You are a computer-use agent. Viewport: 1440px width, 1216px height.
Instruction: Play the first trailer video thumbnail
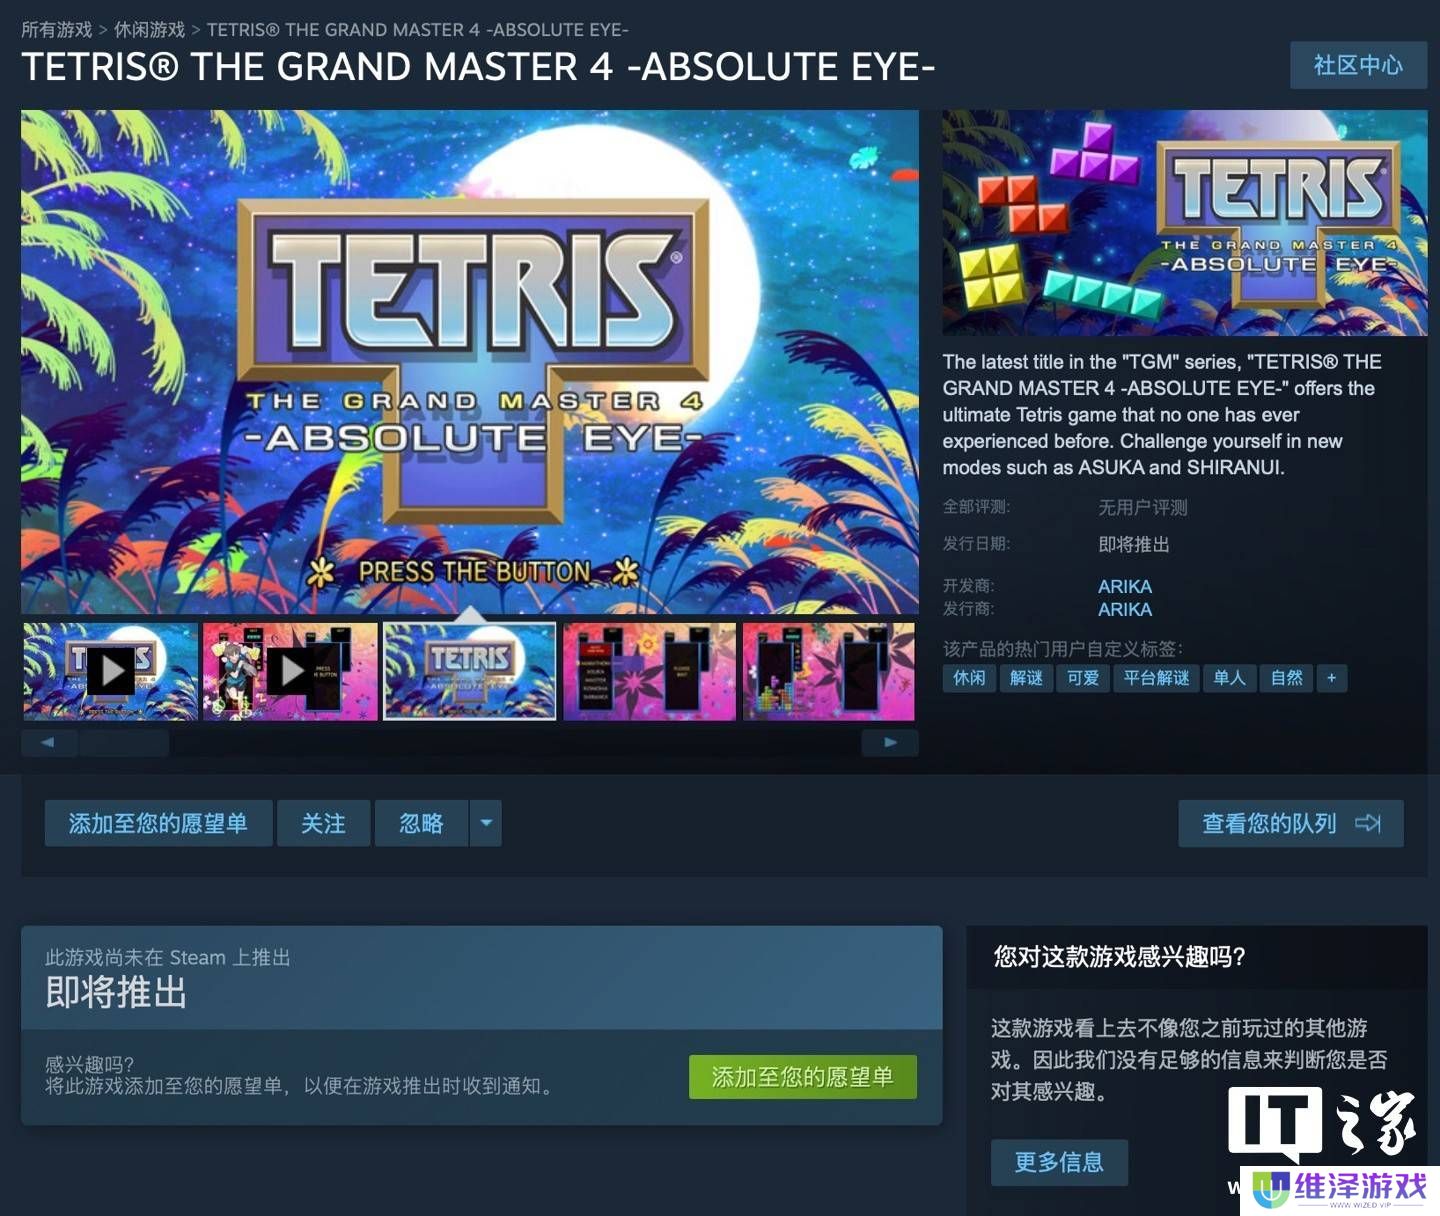110,671
